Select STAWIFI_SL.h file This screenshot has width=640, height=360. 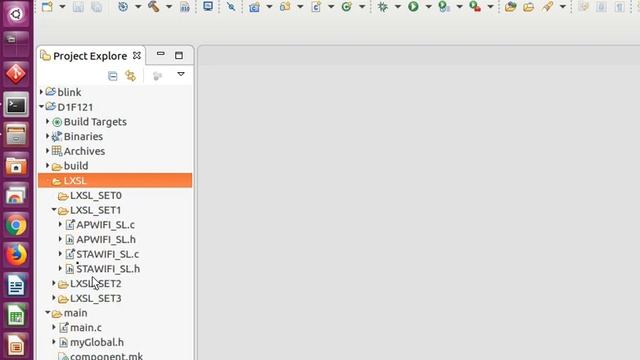[x=102, y=269]
